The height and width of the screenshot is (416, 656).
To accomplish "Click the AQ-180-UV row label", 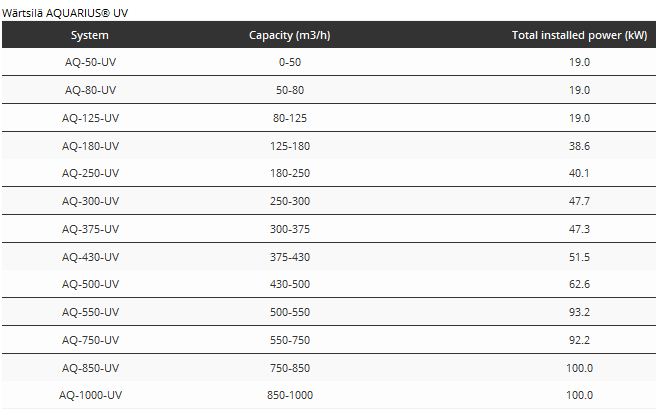I will [x=90, y=146].
